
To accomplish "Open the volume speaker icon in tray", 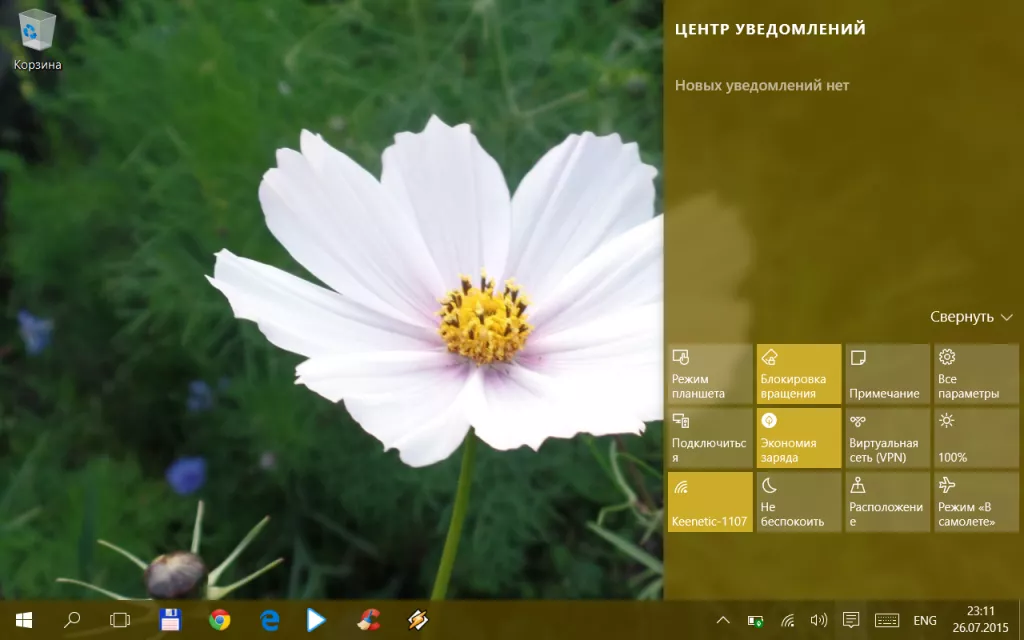I will pyautogui.click(x=818, y=620).
